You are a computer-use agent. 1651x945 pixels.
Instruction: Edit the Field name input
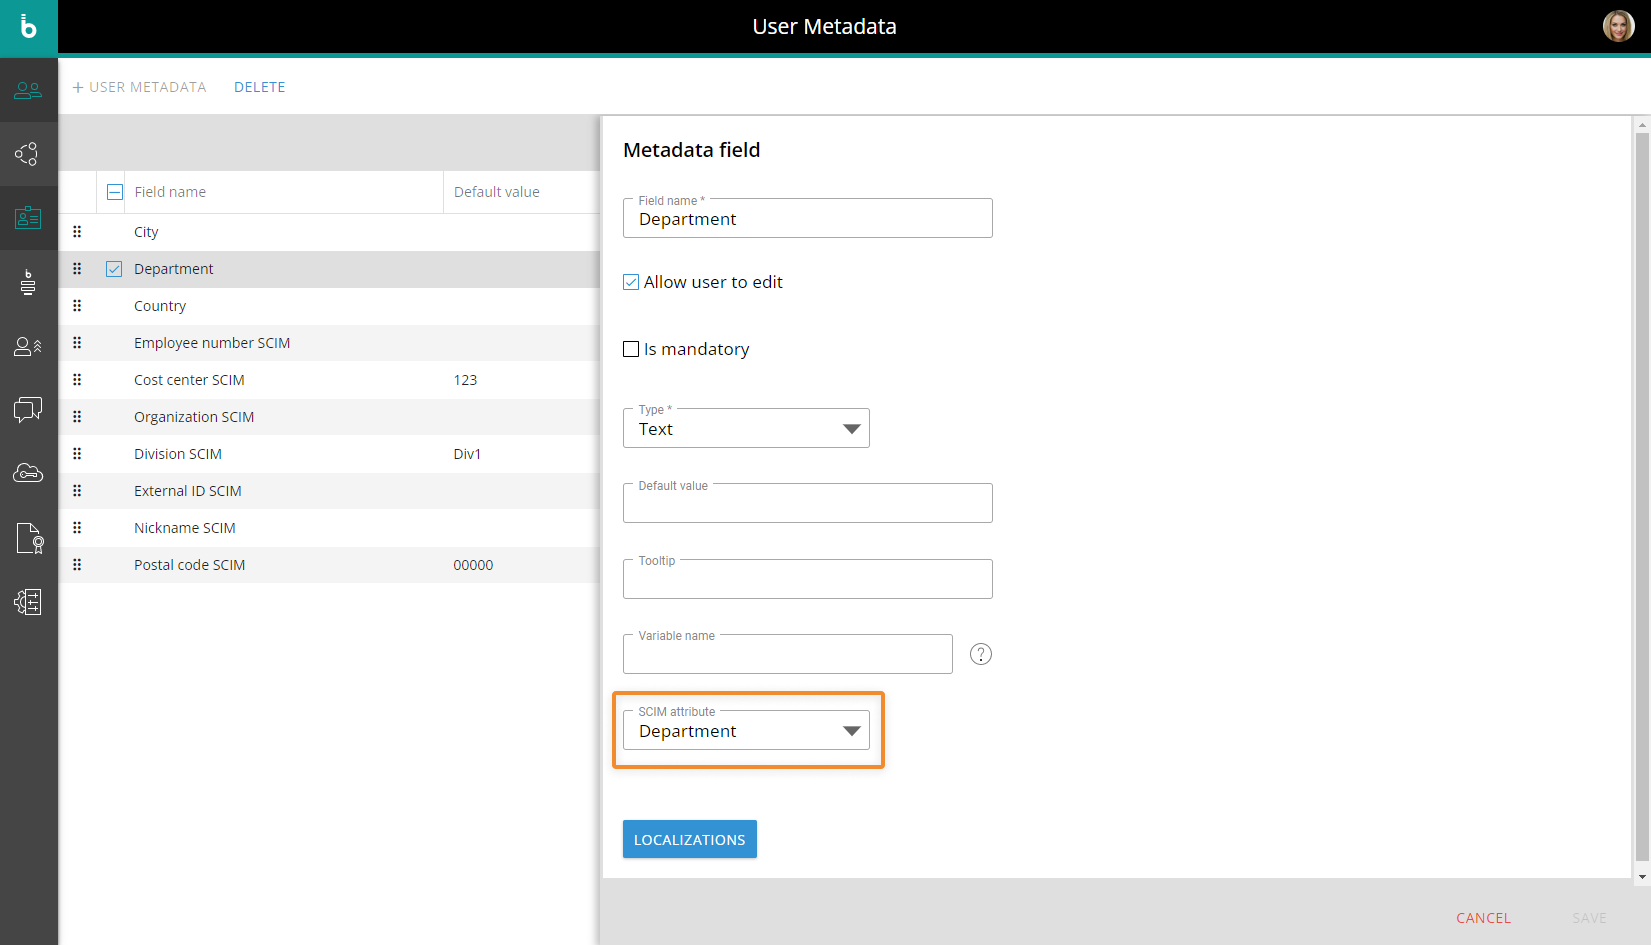click(x=808, y=218)
